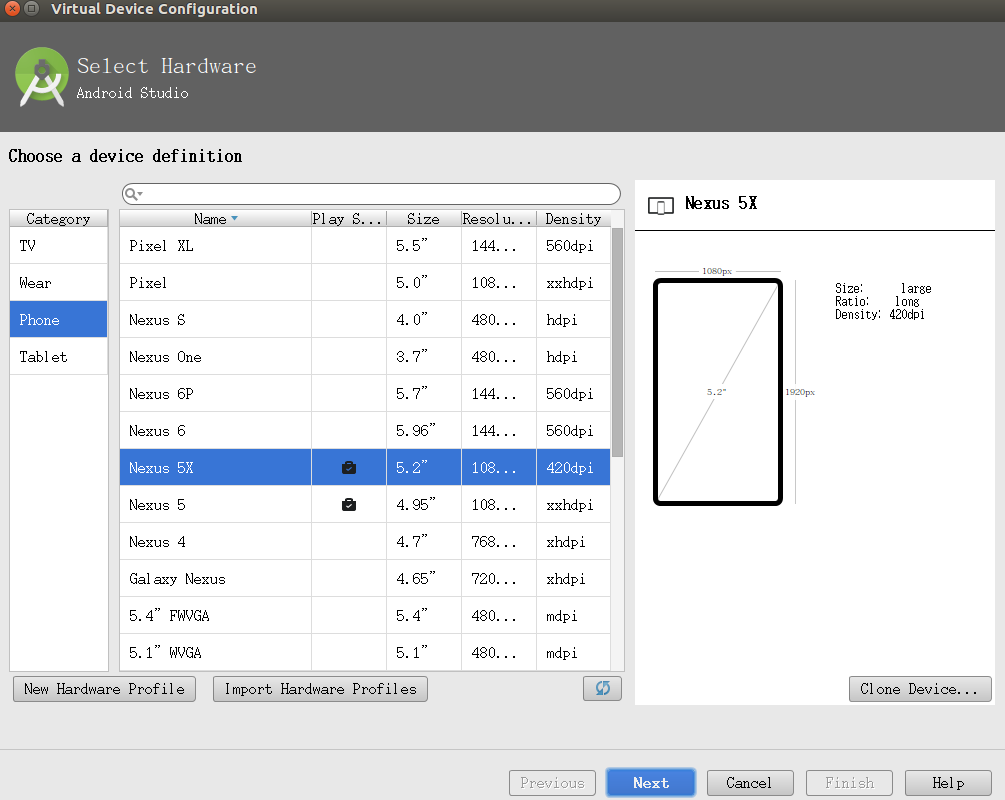Select the TV category
This screenshot has height=800, width=1005.
tap(58, 246)
